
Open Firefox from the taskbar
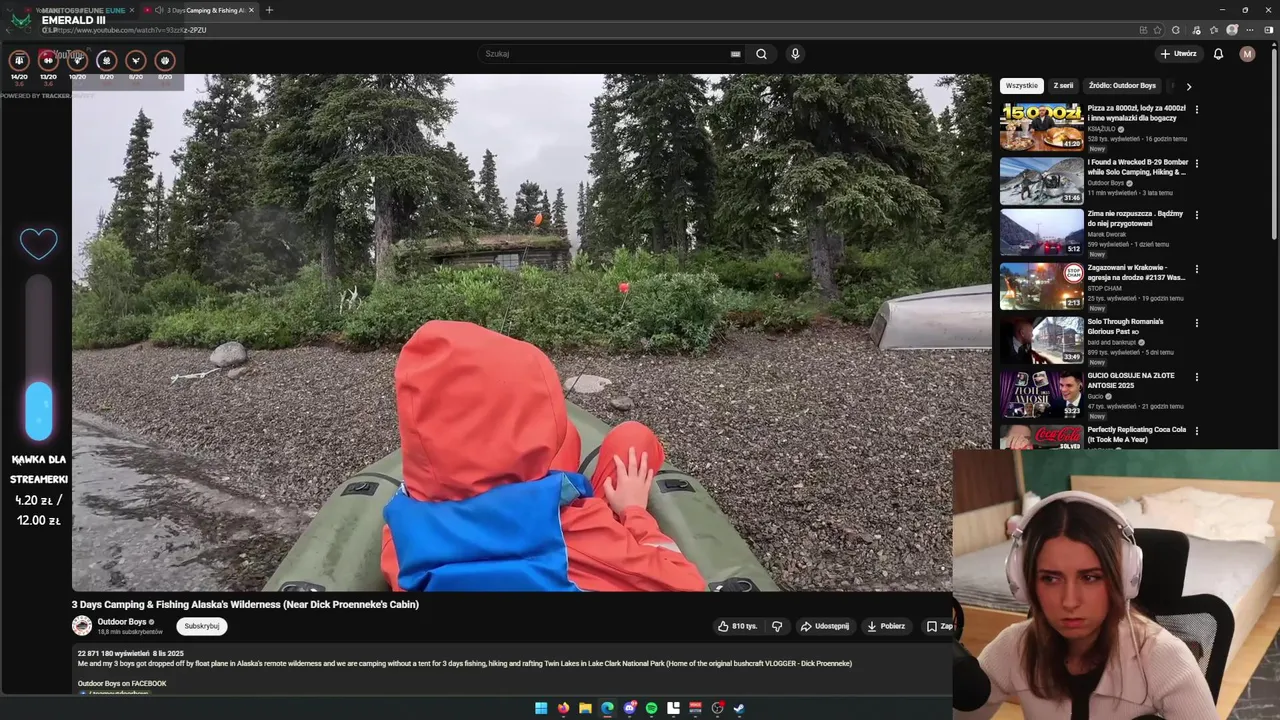point(563,708)
